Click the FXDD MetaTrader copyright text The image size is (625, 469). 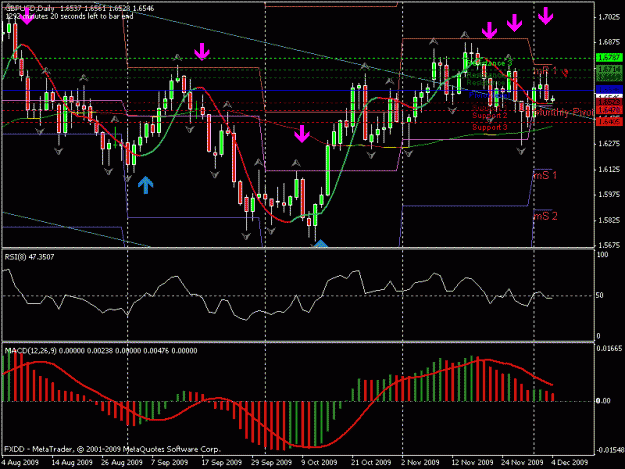point(112,449)
